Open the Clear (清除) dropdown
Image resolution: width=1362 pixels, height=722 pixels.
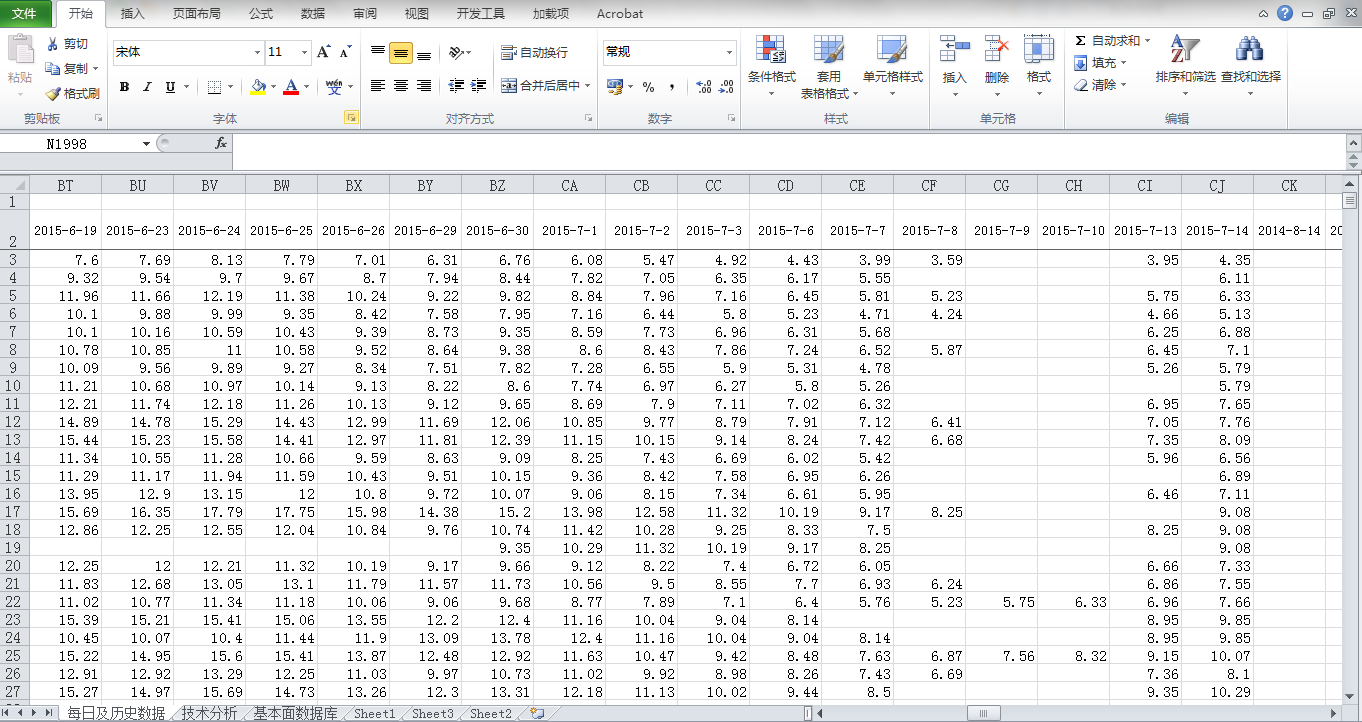tap(1100, 85)
